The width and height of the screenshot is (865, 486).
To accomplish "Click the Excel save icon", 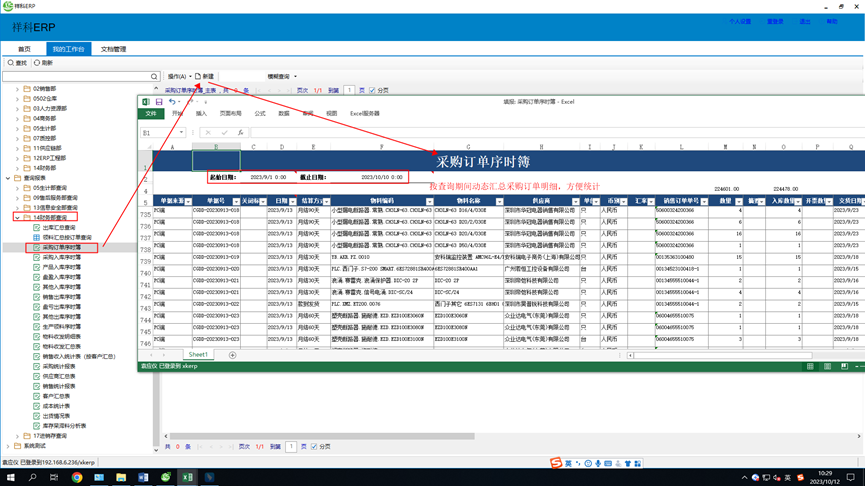I will (x=159, y=102).
